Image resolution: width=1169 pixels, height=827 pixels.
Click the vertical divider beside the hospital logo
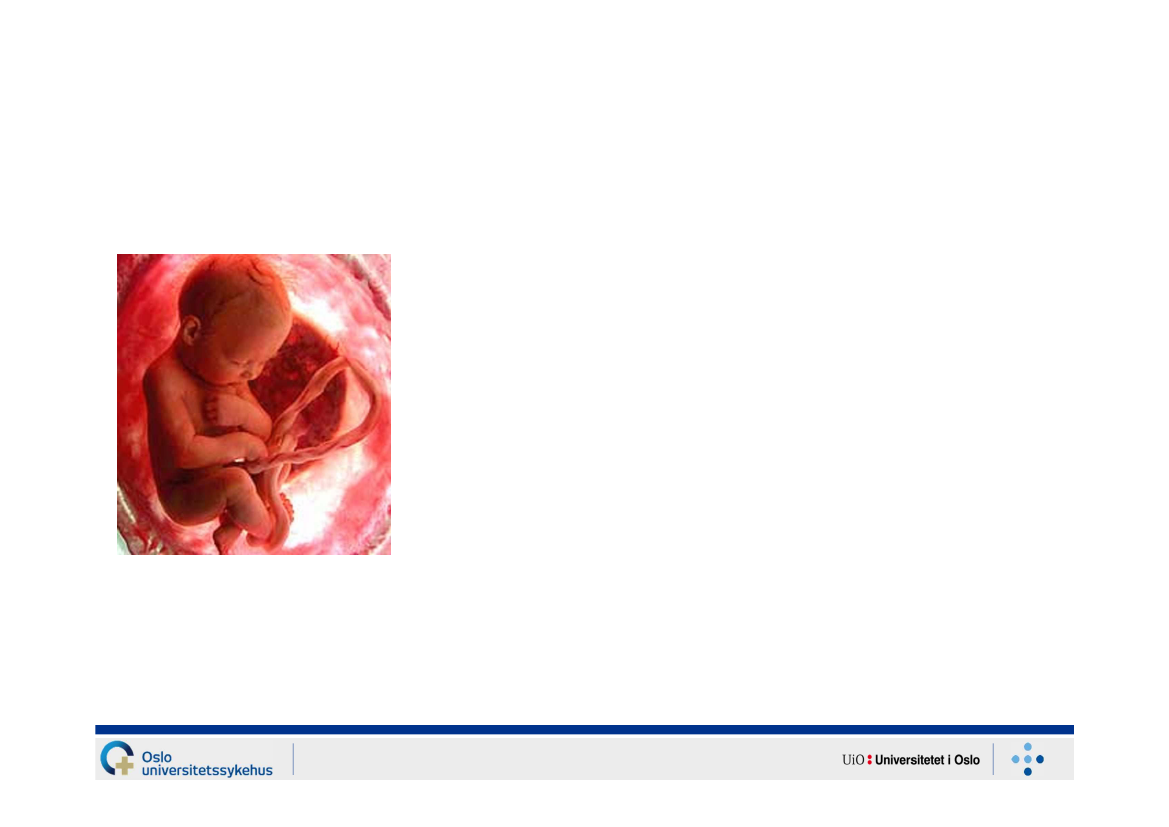293,759
